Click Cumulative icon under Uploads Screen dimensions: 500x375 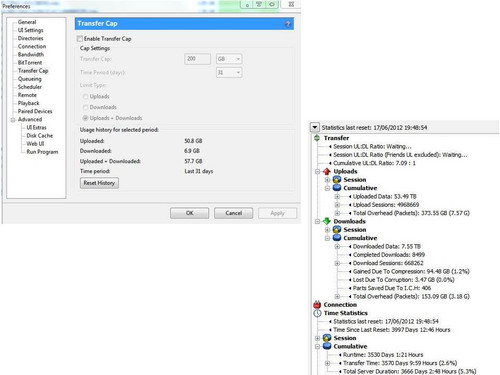click(337, 188)
